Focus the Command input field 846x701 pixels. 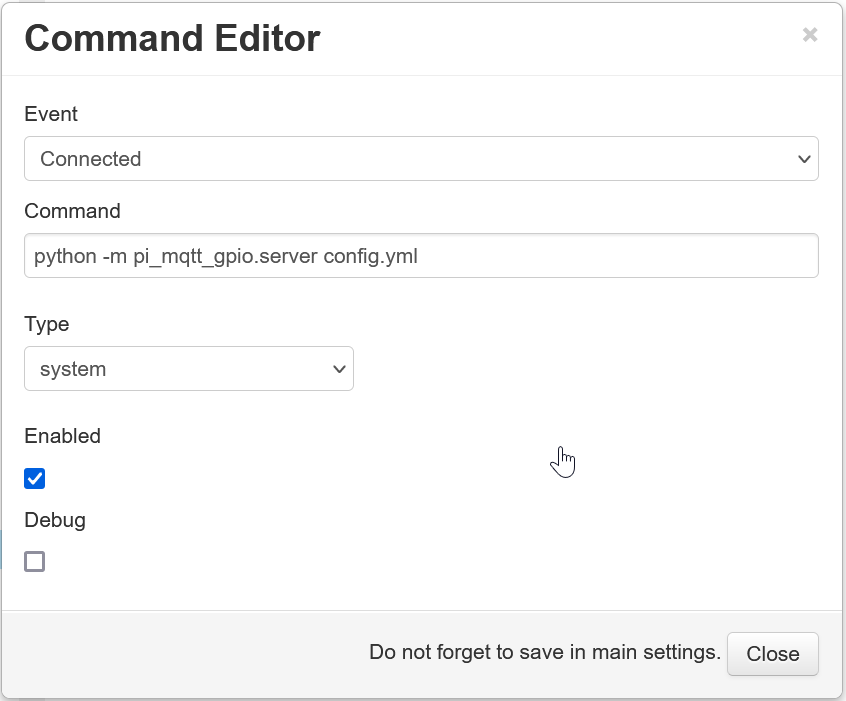(421, 256)
